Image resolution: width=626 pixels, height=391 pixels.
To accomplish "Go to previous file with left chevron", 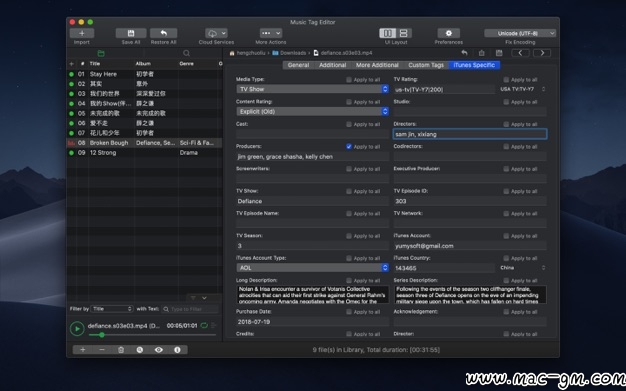I will point(520,53).
